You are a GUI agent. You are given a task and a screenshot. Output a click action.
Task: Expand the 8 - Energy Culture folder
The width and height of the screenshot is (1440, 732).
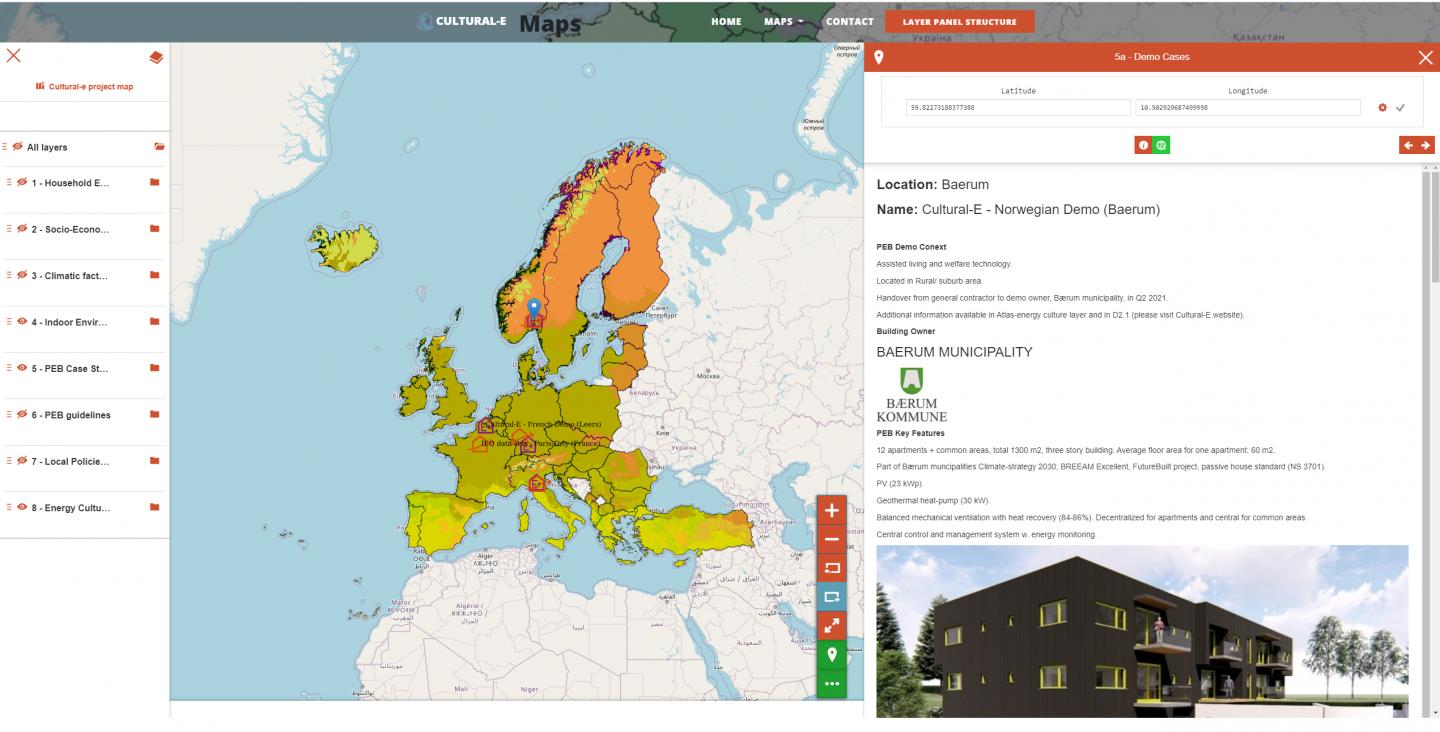pos(154,507)
